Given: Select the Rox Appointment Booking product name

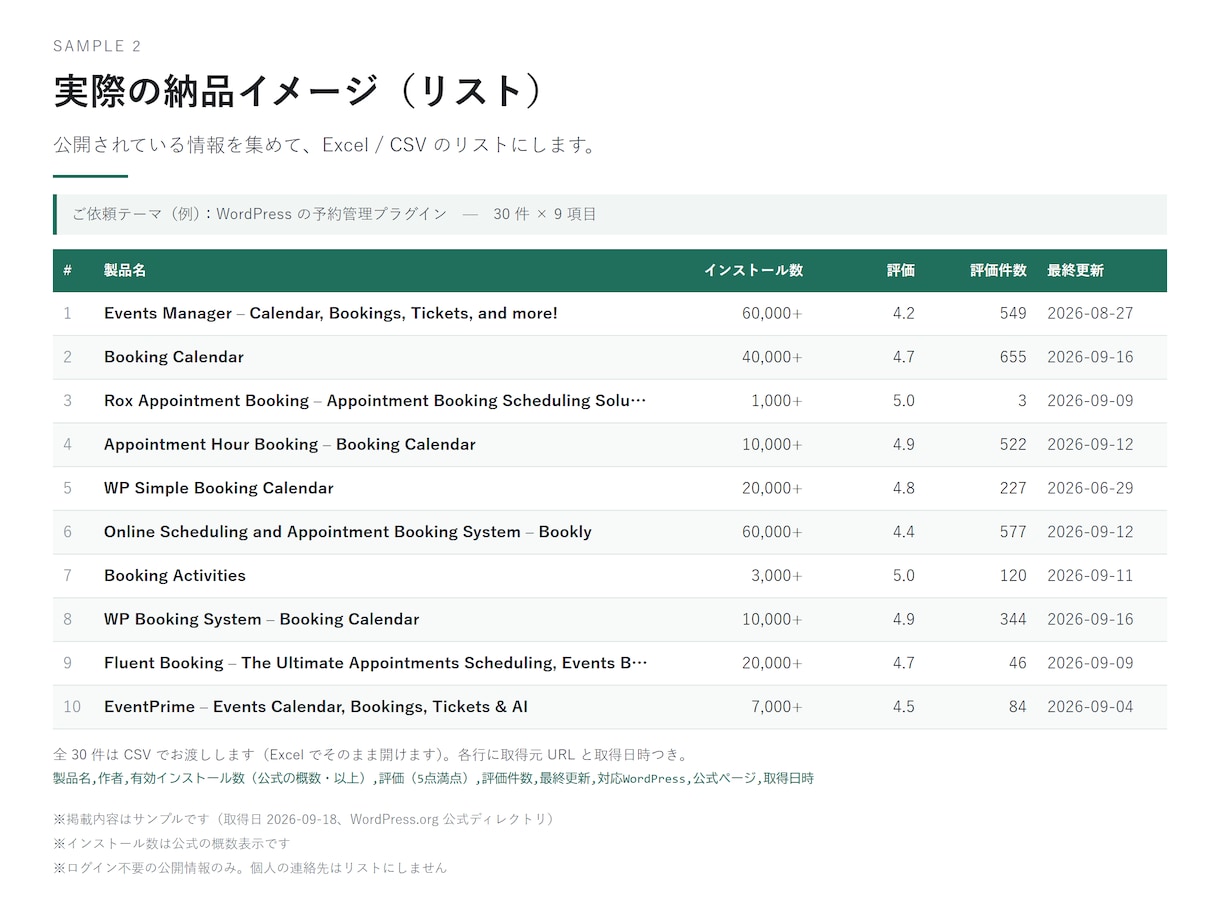Looking at the screenshot, I should click(375, 401).
